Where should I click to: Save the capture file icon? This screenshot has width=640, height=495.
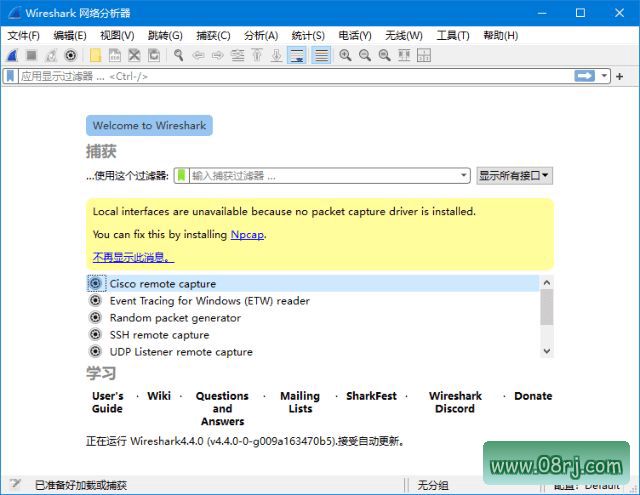[115, 55]
